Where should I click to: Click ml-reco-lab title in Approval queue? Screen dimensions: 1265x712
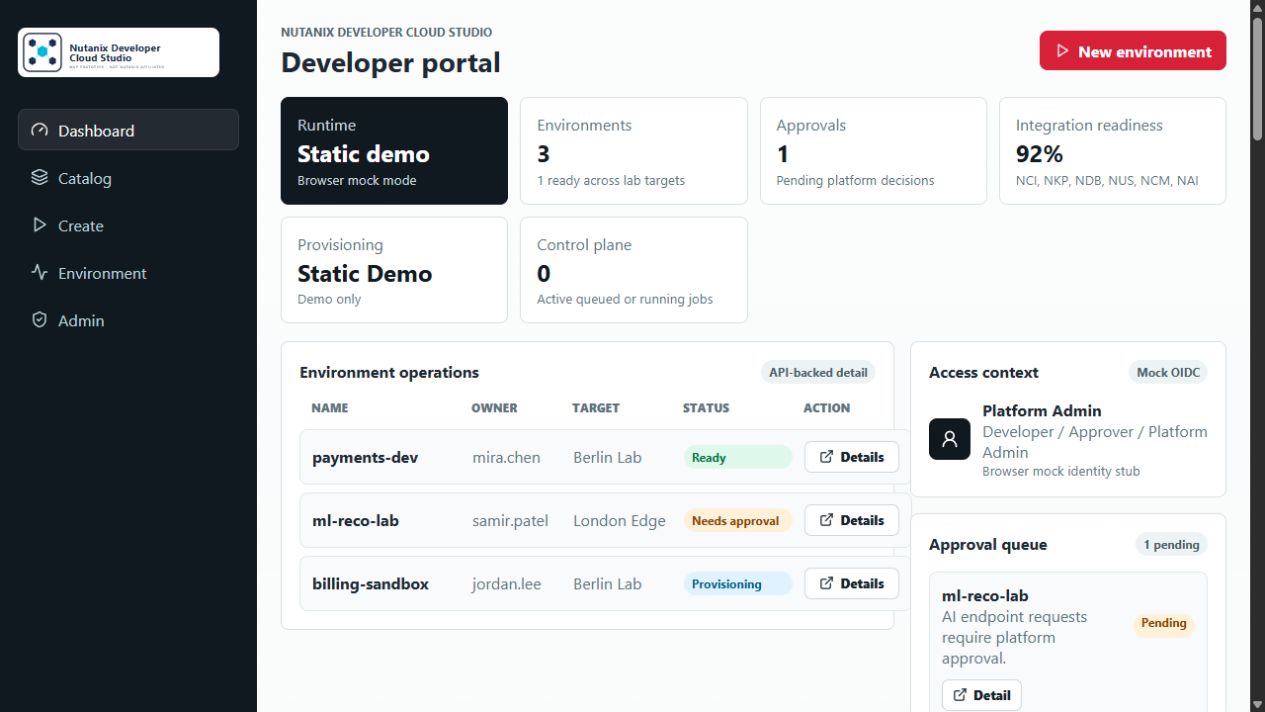[x=985, y=596]
